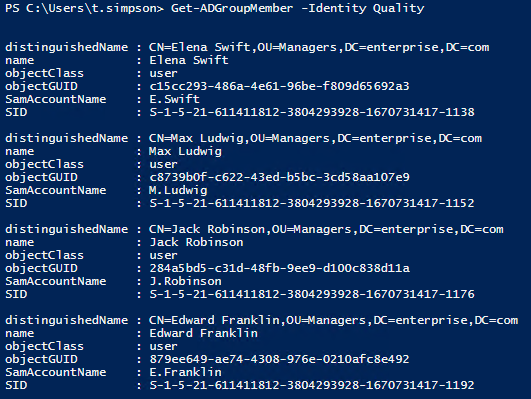Screen dimensions: 531x399
Task: Click the PS C:\Users\t.simpson prompt
Action: [x=84, y=8]
